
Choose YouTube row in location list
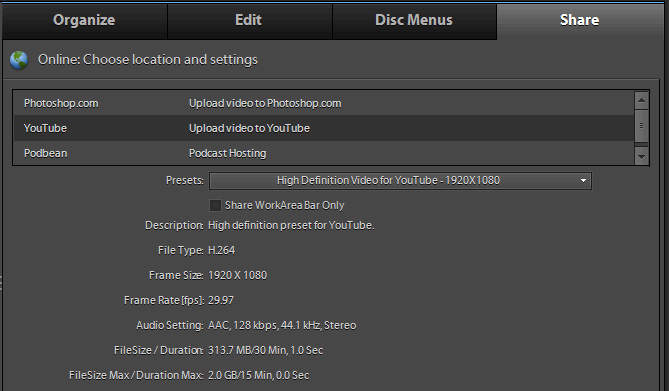pos(323,128)
